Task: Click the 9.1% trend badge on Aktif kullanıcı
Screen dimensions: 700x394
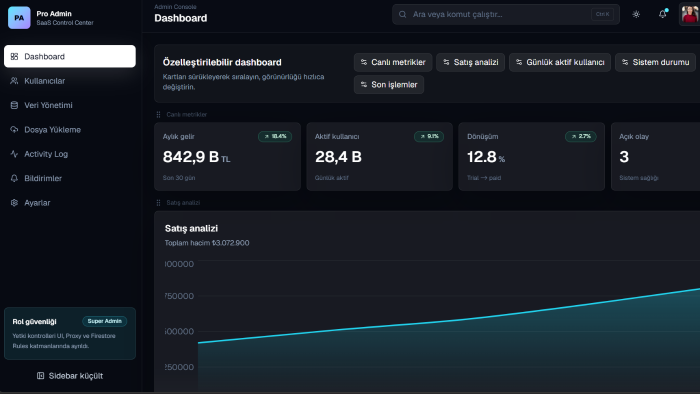Action: pyautogui.click(x=429, y=137)
